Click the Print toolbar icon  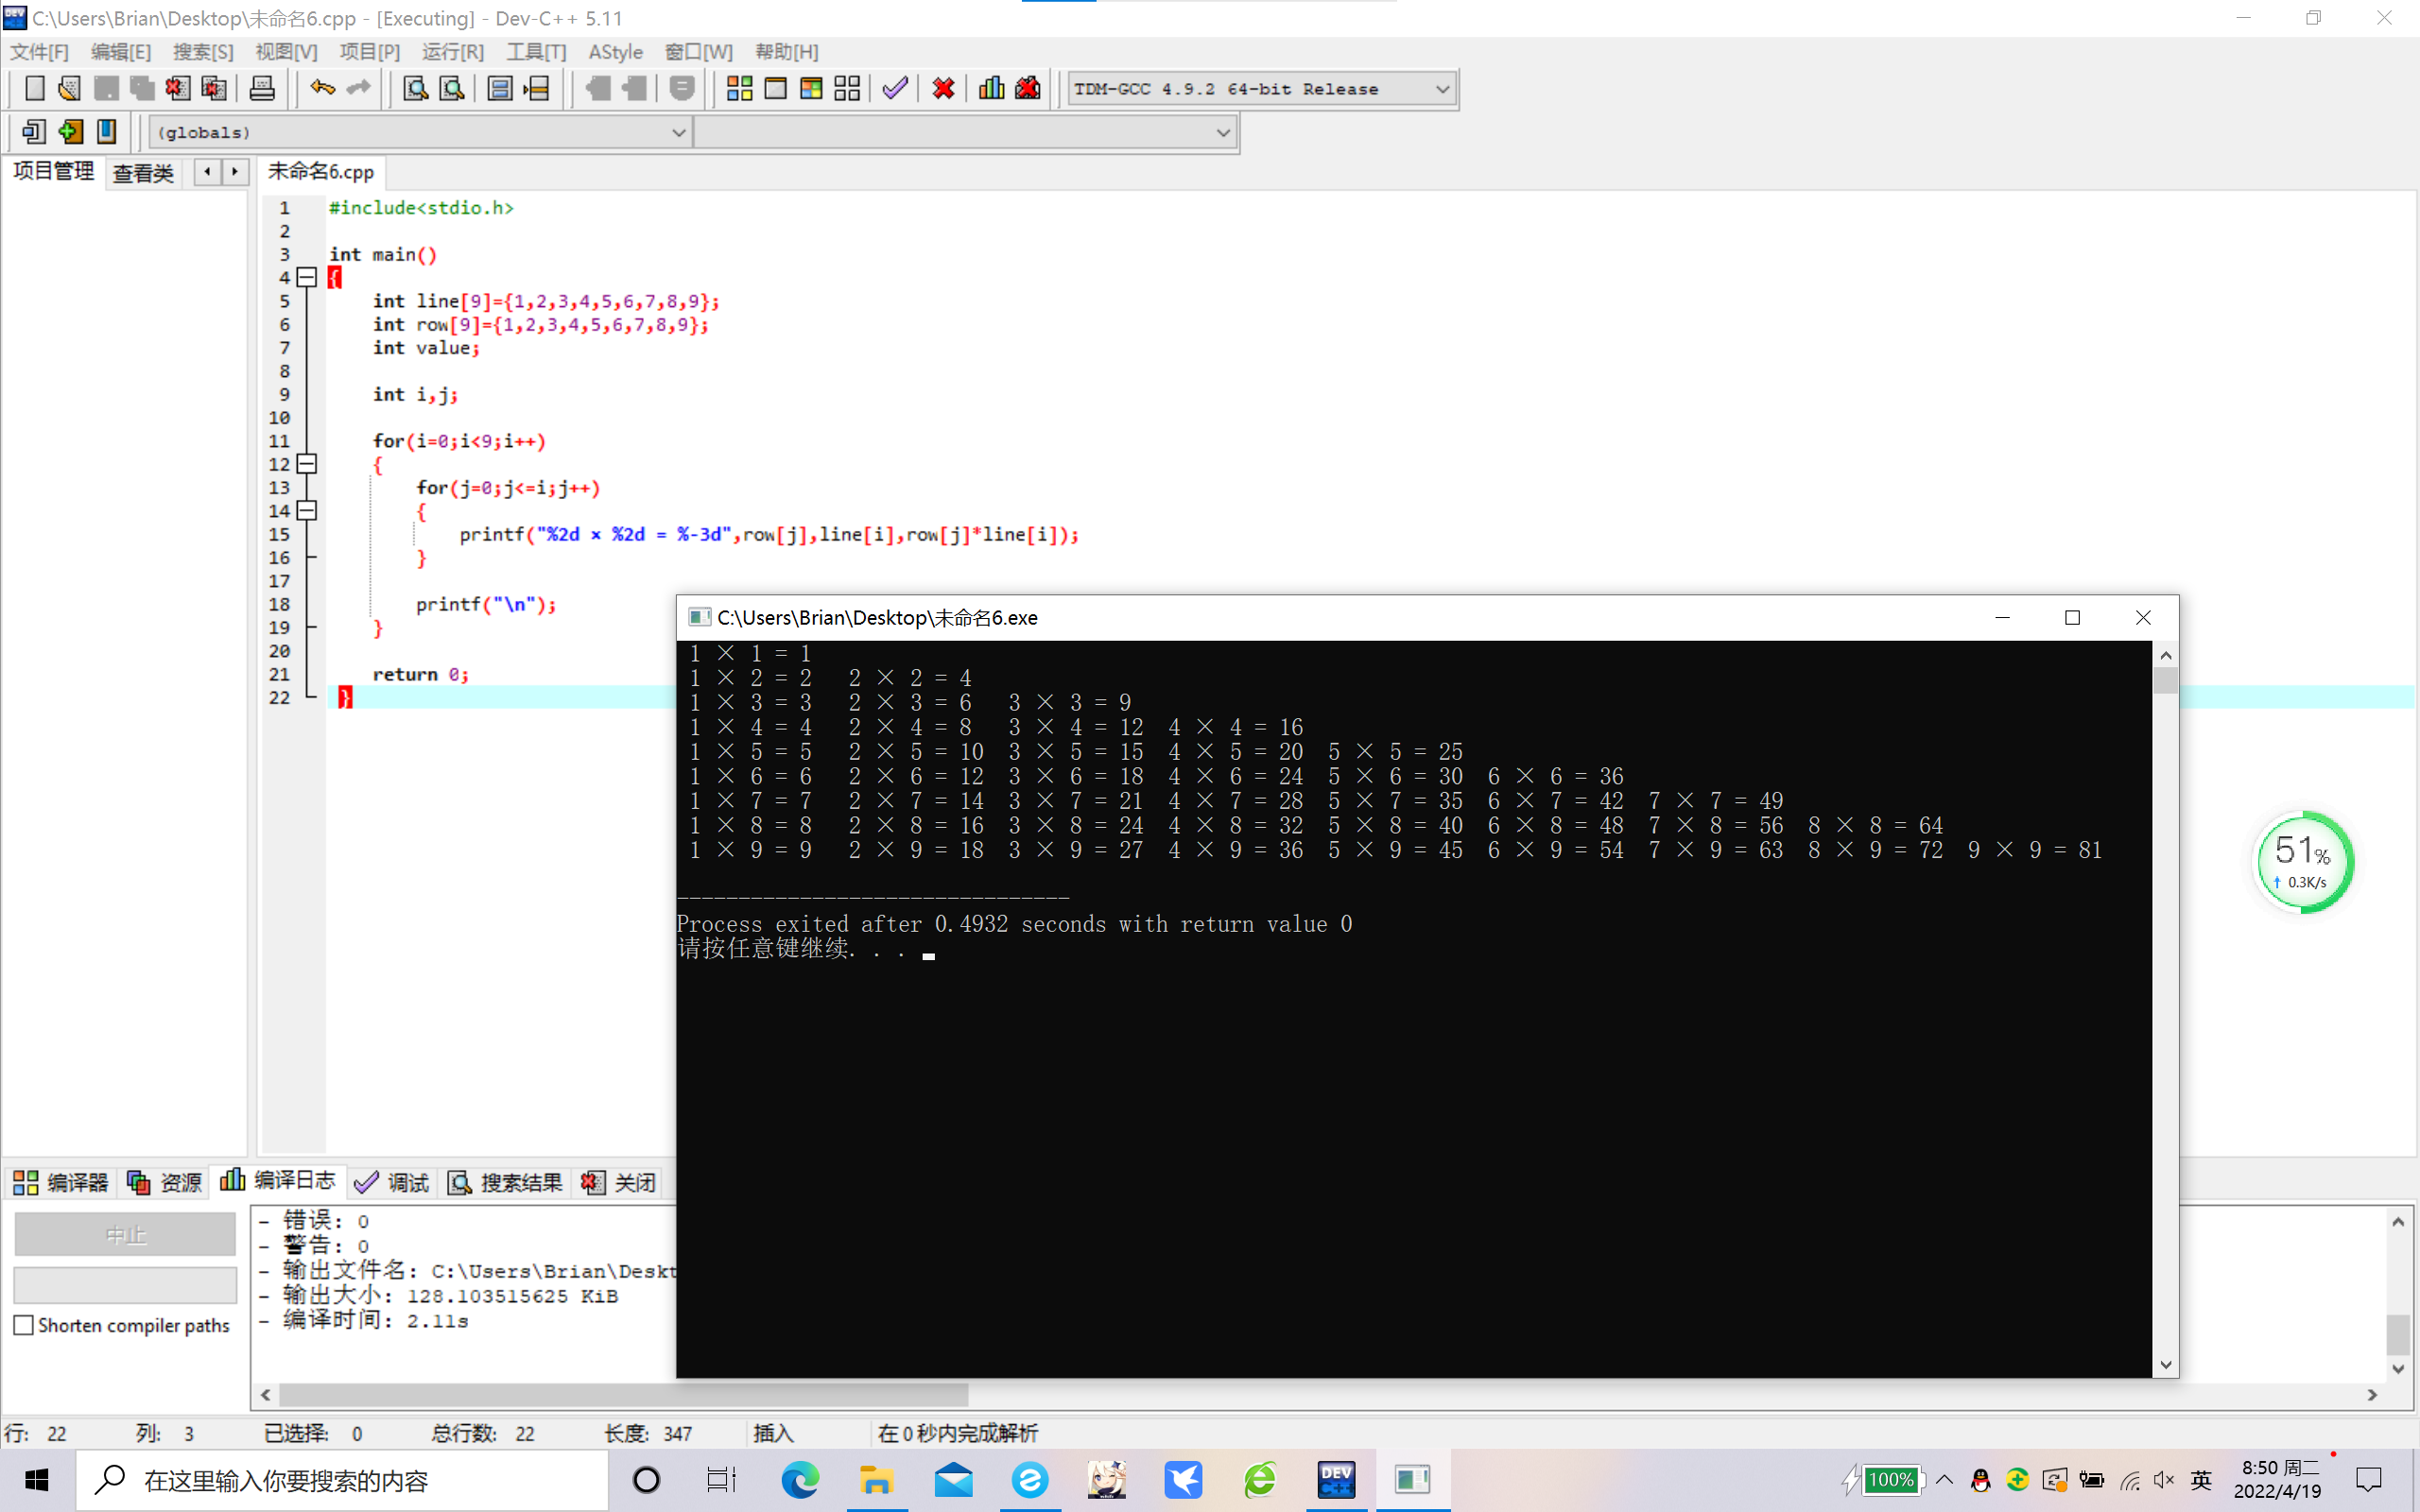[x=262, y=89]
